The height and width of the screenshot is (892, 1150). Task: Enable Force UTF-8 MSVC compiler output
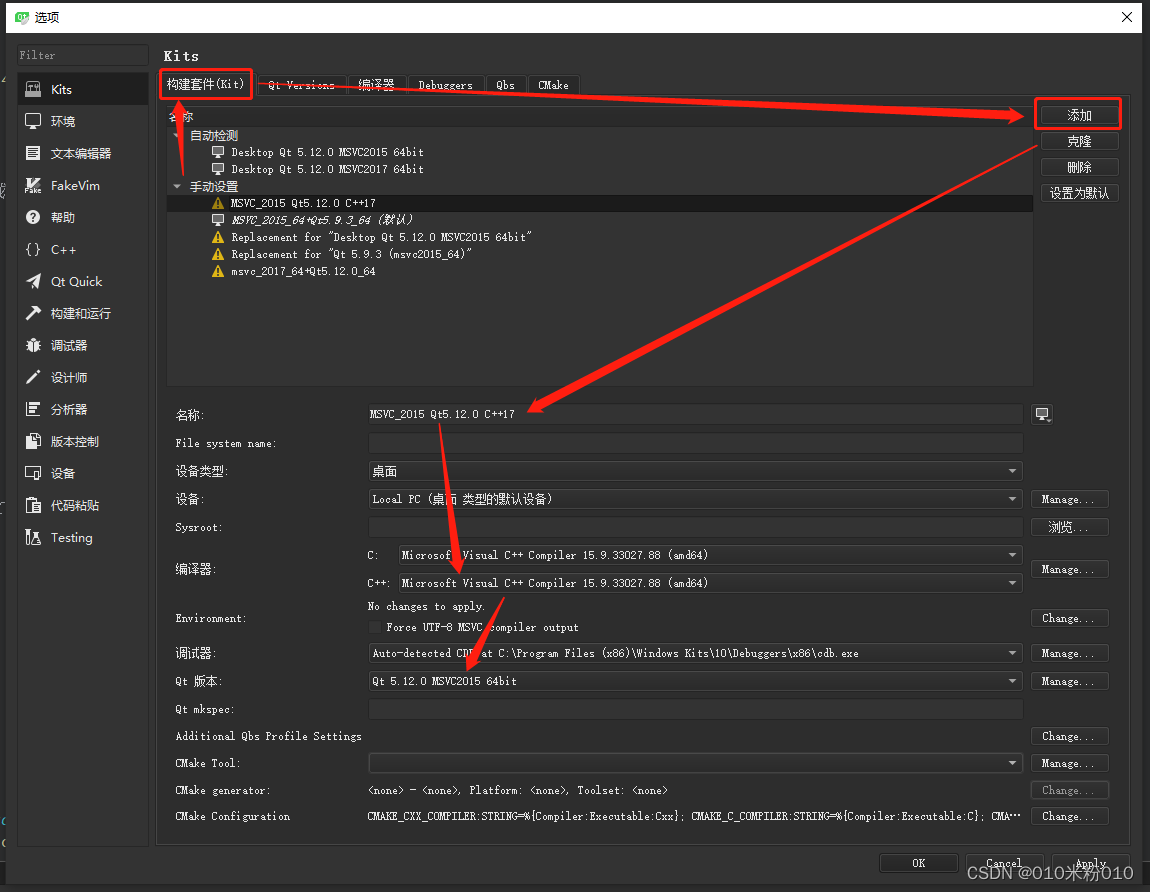tap(377, 626)
